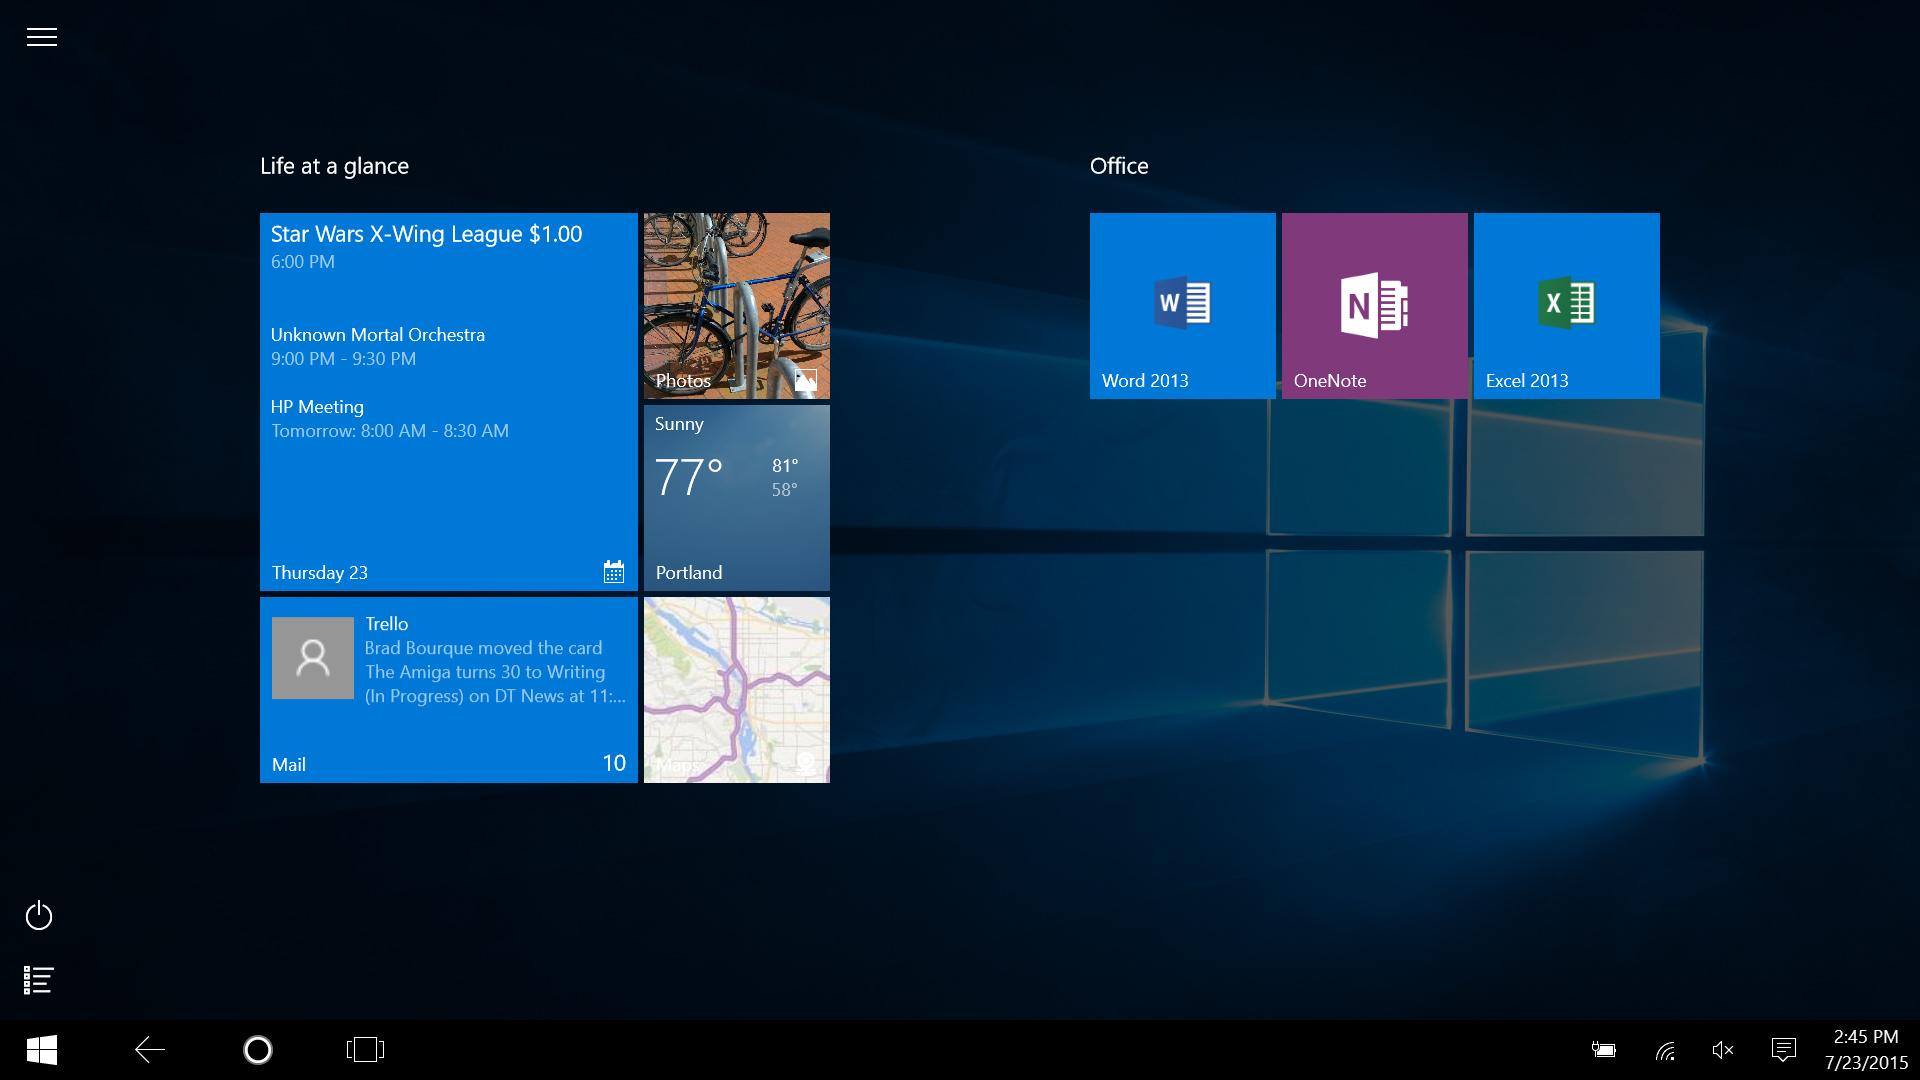Screen dimensions: 1920x1080
Task: Open the Calendar tile showing Thursday 23
Action: [x=449, y=402]
